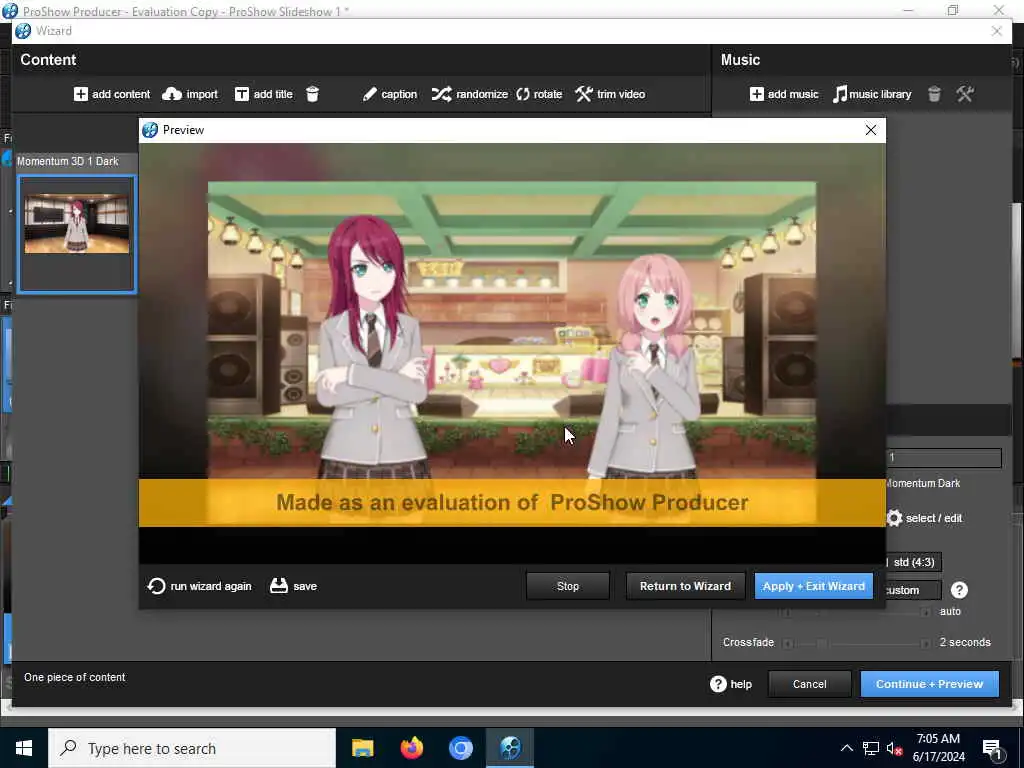Click the question mark beside custom

[959, 590]
